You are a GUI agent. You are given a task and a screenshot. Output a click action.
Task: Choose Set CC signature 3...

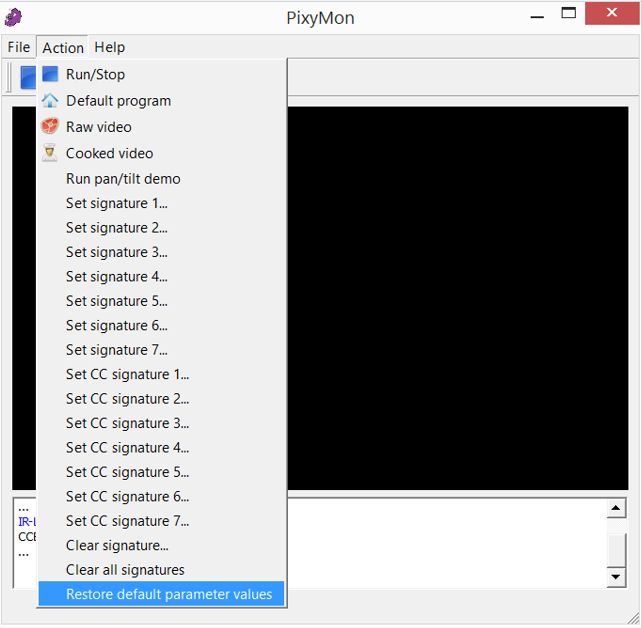pyautogui.click(x=161, y=424)
